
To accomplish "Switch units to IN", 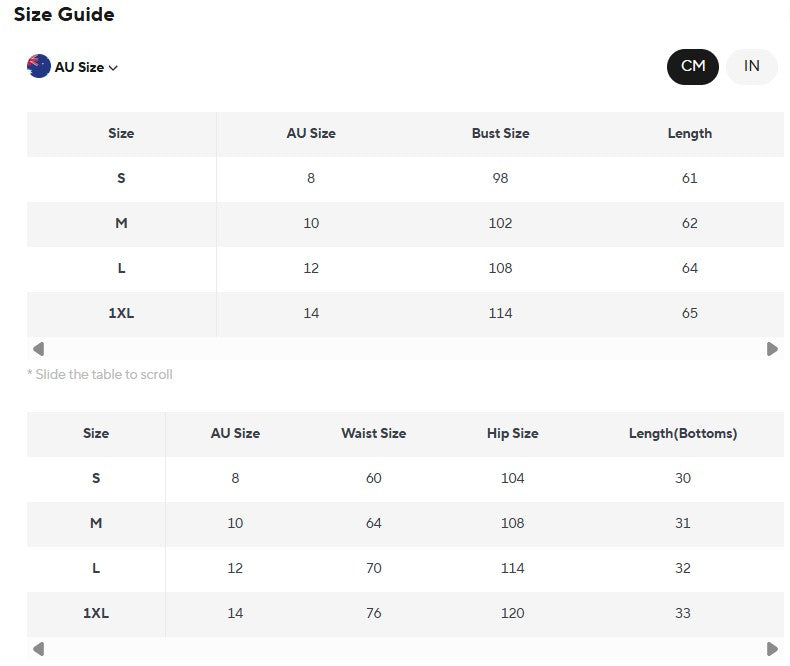I will pyautogui.click(x=752, y=66).
